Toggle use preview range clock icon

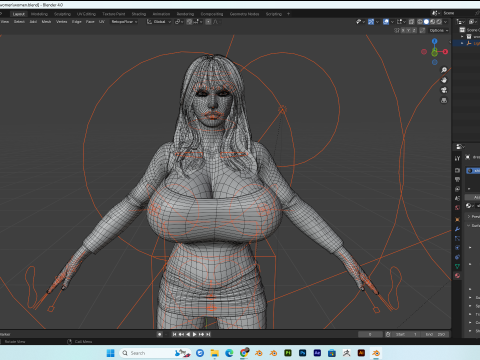click(388, 334)
